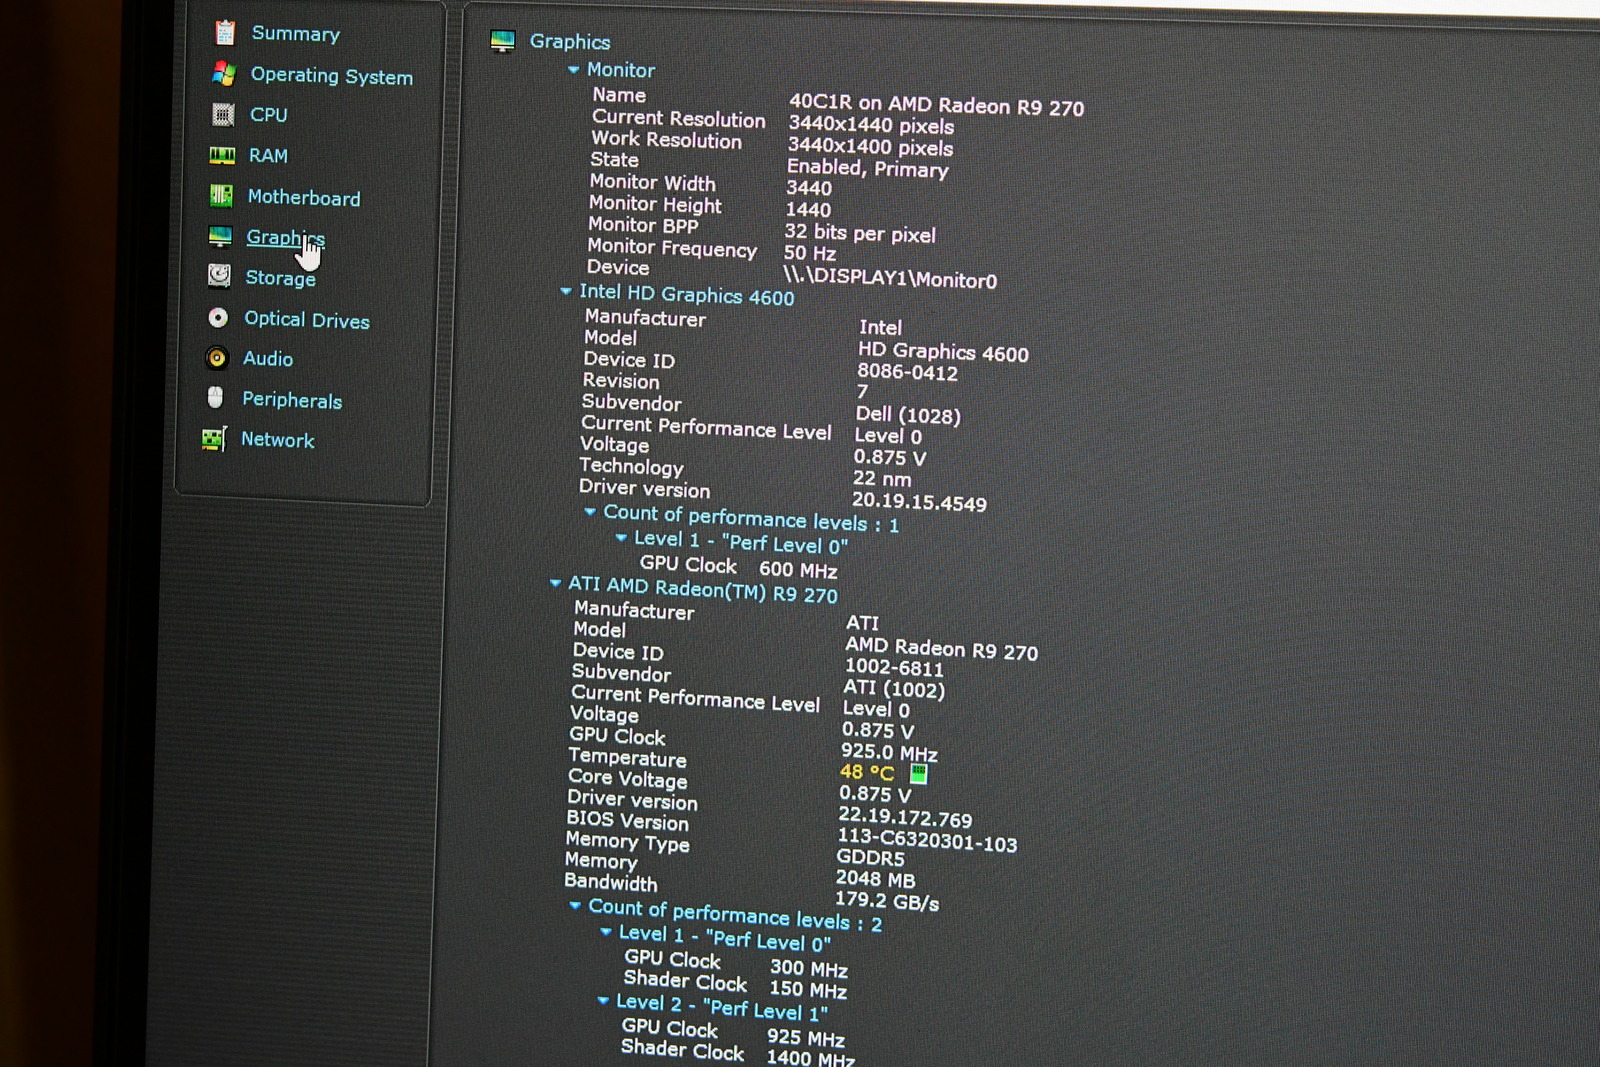Click Intel driver version 20.19.15.4549
Viewport: 1600px width, 1067px height.
(x=919, y=502)
